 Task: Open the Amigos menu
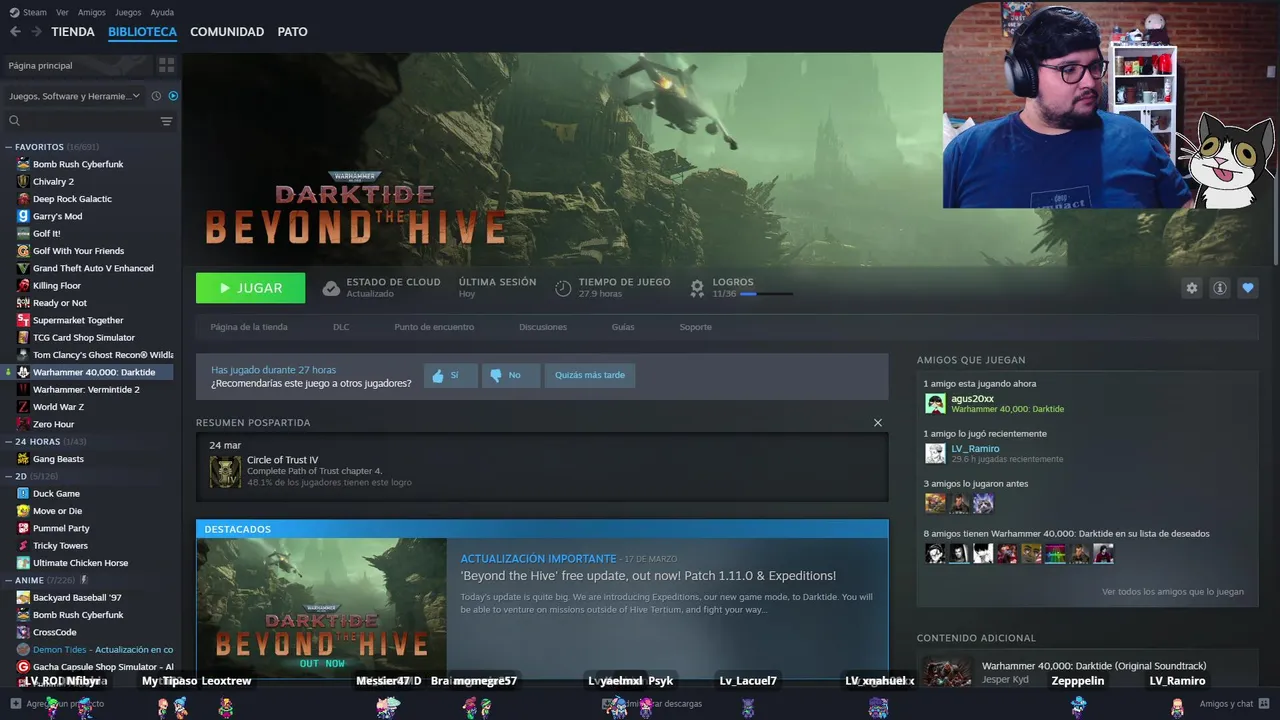[x=92, y=12]
